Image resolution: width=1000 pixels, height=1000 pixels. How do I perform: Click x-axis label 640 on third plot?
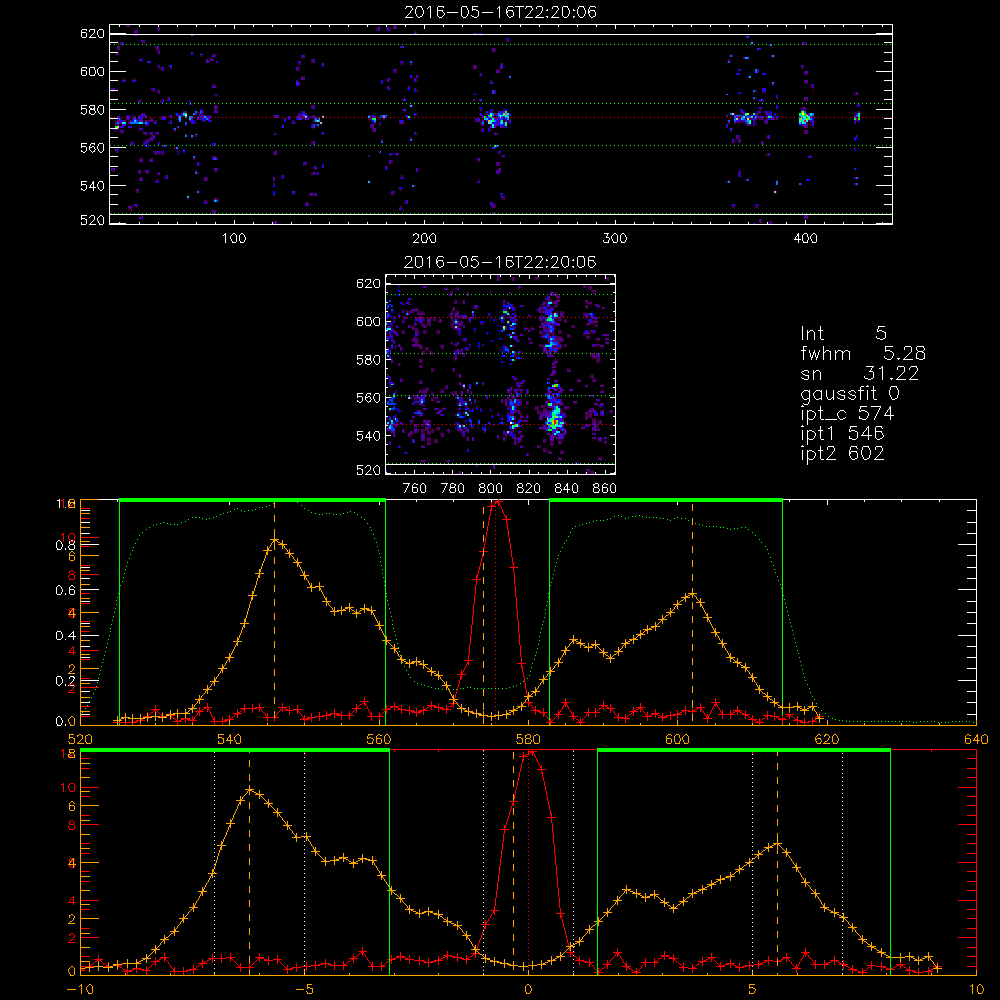click(x=976, y=740)
